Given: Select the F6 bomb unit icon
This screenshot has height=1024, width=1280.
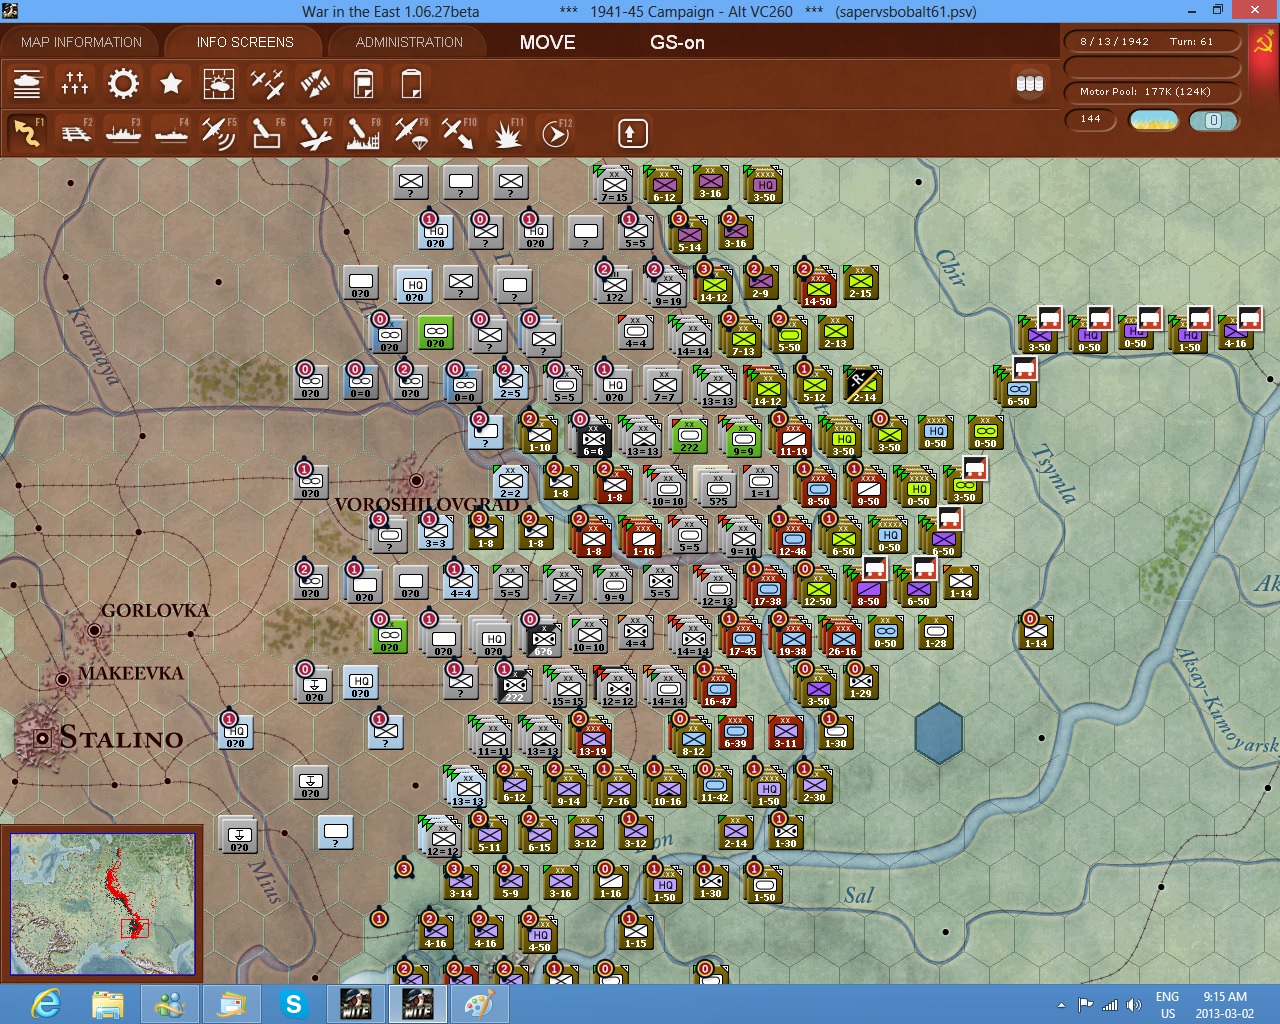Looking at the screenshot, I should coord(267,132).
